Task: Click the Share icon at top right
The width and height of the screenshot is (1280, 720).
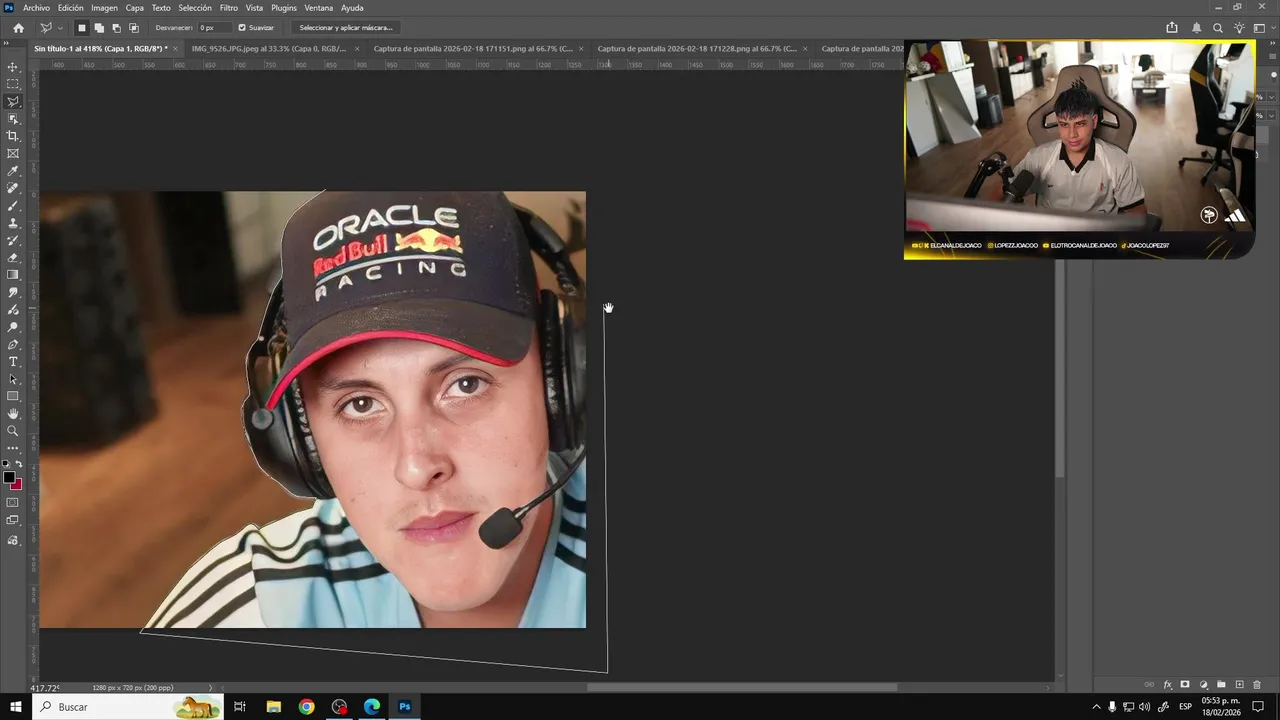Action: click(x=1172, y=28)
